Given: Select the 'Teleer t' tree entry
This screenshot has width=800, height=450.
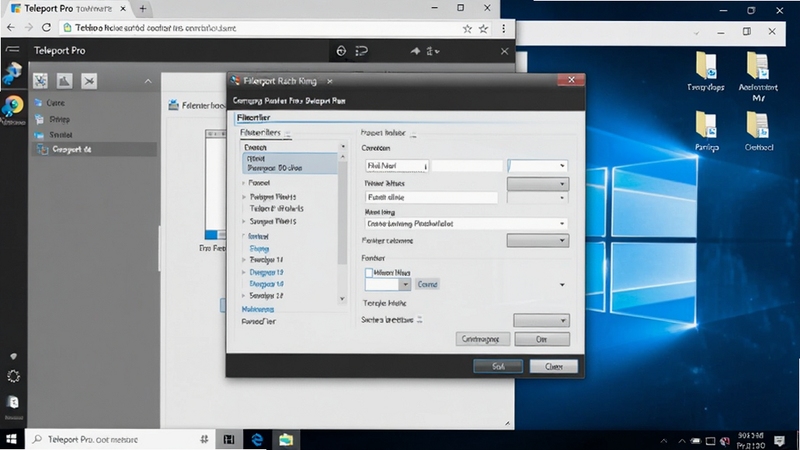Looking at the screenshot, I should [276, 209].
